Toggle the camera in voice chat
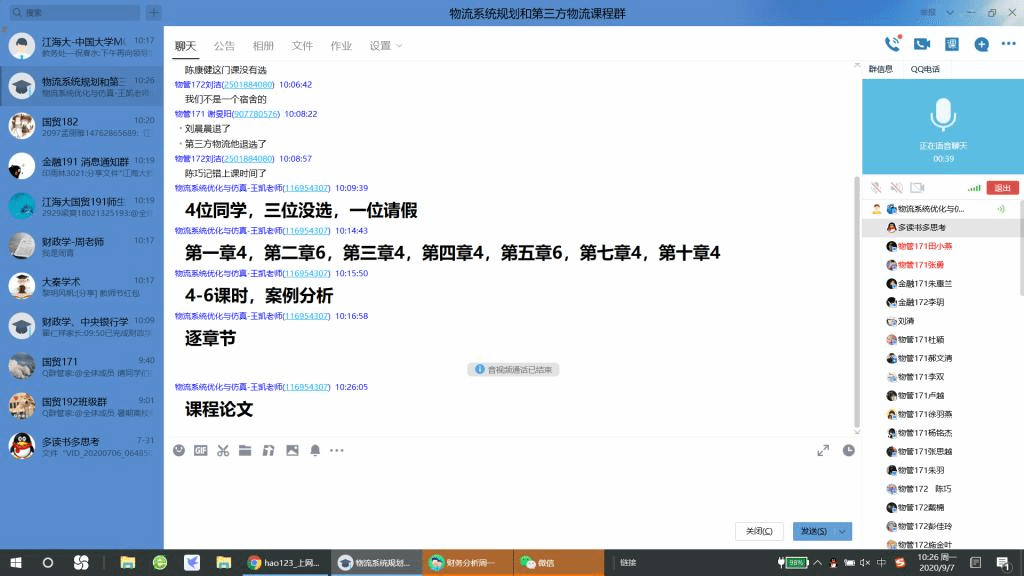This screenshot has height=576, width=1024. coord(917,188)
